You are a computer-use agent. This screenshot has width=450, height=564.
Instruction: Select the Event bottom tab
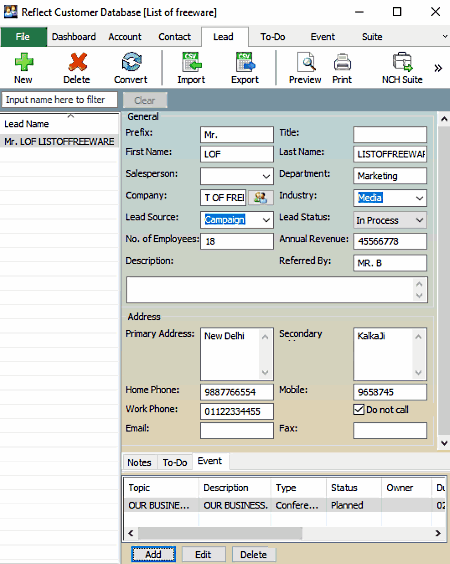[210, 461]
